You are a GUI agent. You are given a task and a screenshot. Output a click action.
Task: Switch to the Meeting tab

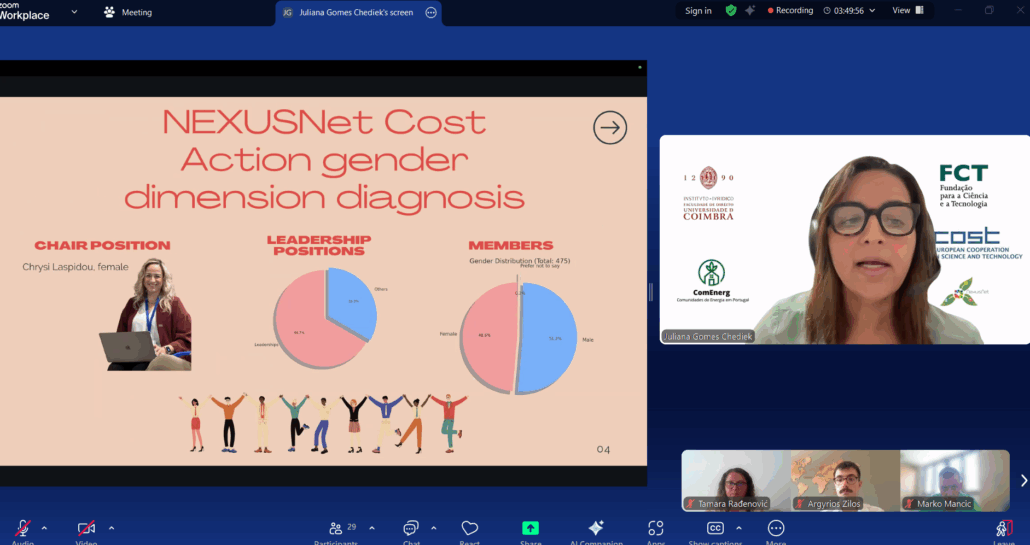click(128, 13)
